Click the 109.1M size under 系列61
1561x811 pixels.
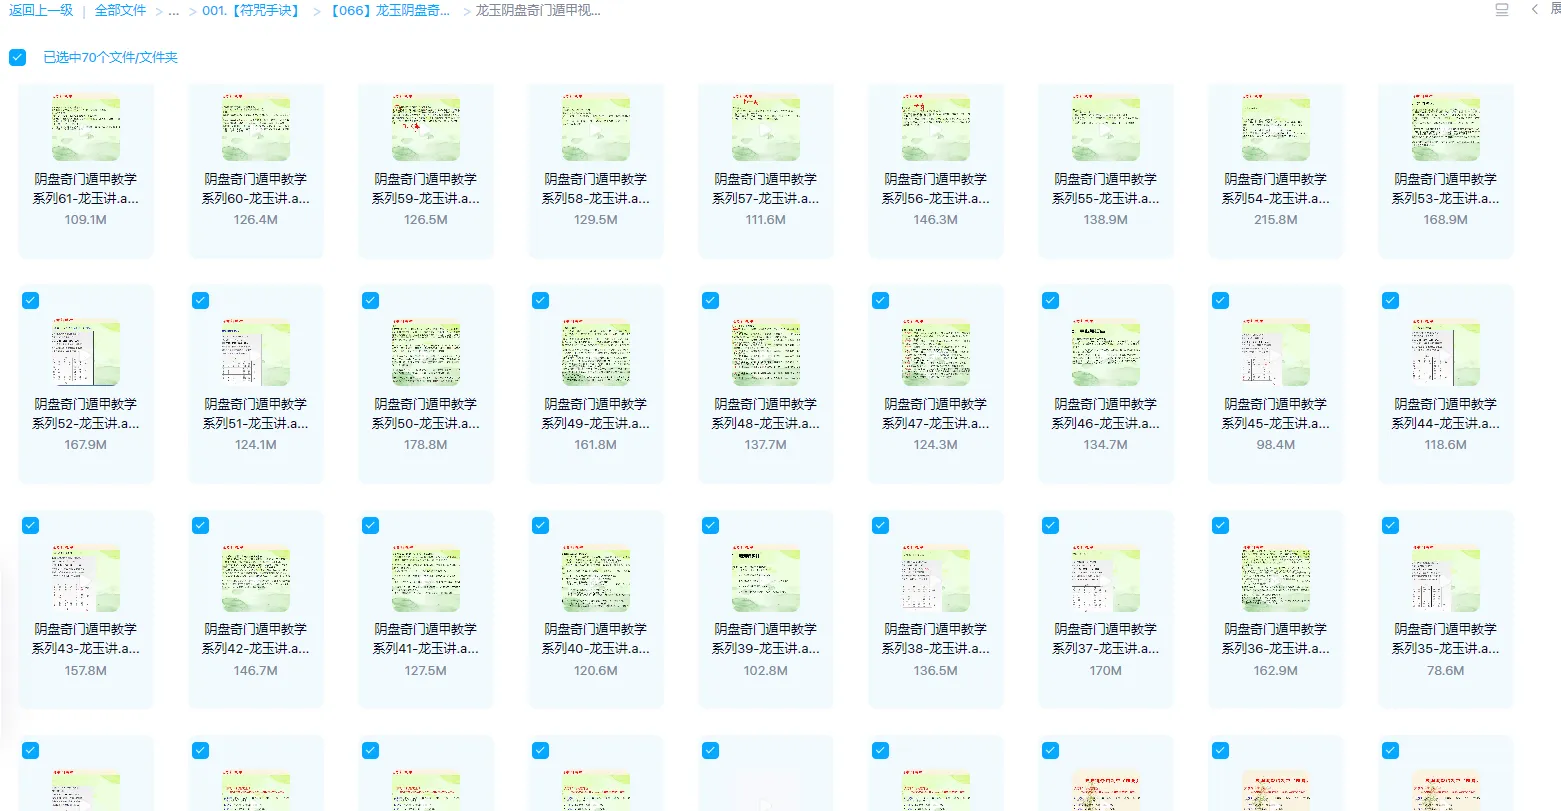click(x=86, y=219)
